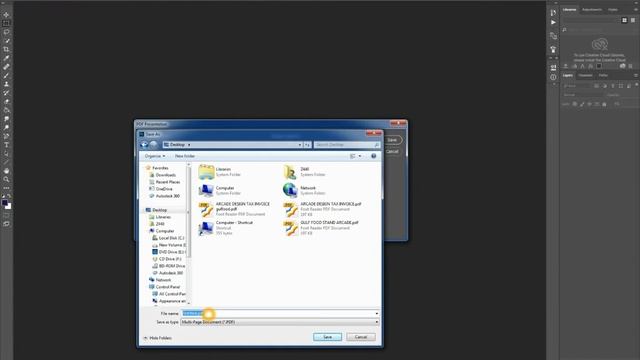This screenshot has height=360, width=640.
Task: Select the Computer - Shortcut item
Action: (226, 228)
